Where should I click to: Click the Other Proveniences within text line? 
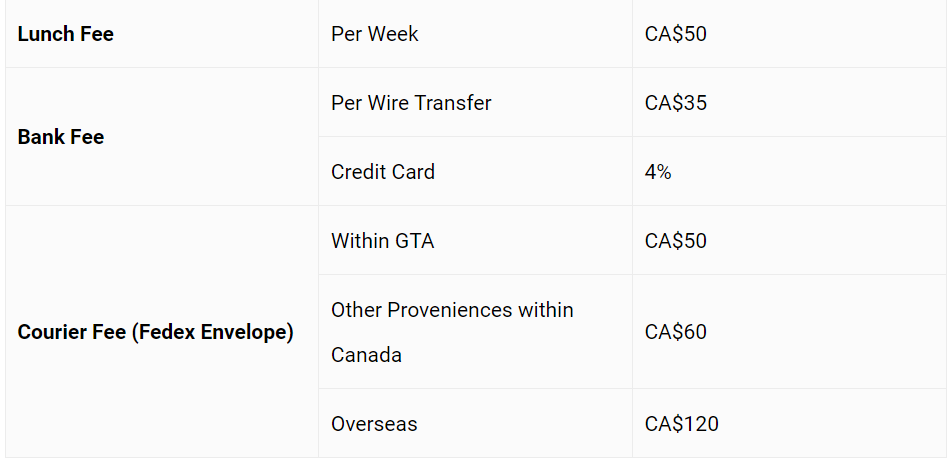click(x=452, y=310)
